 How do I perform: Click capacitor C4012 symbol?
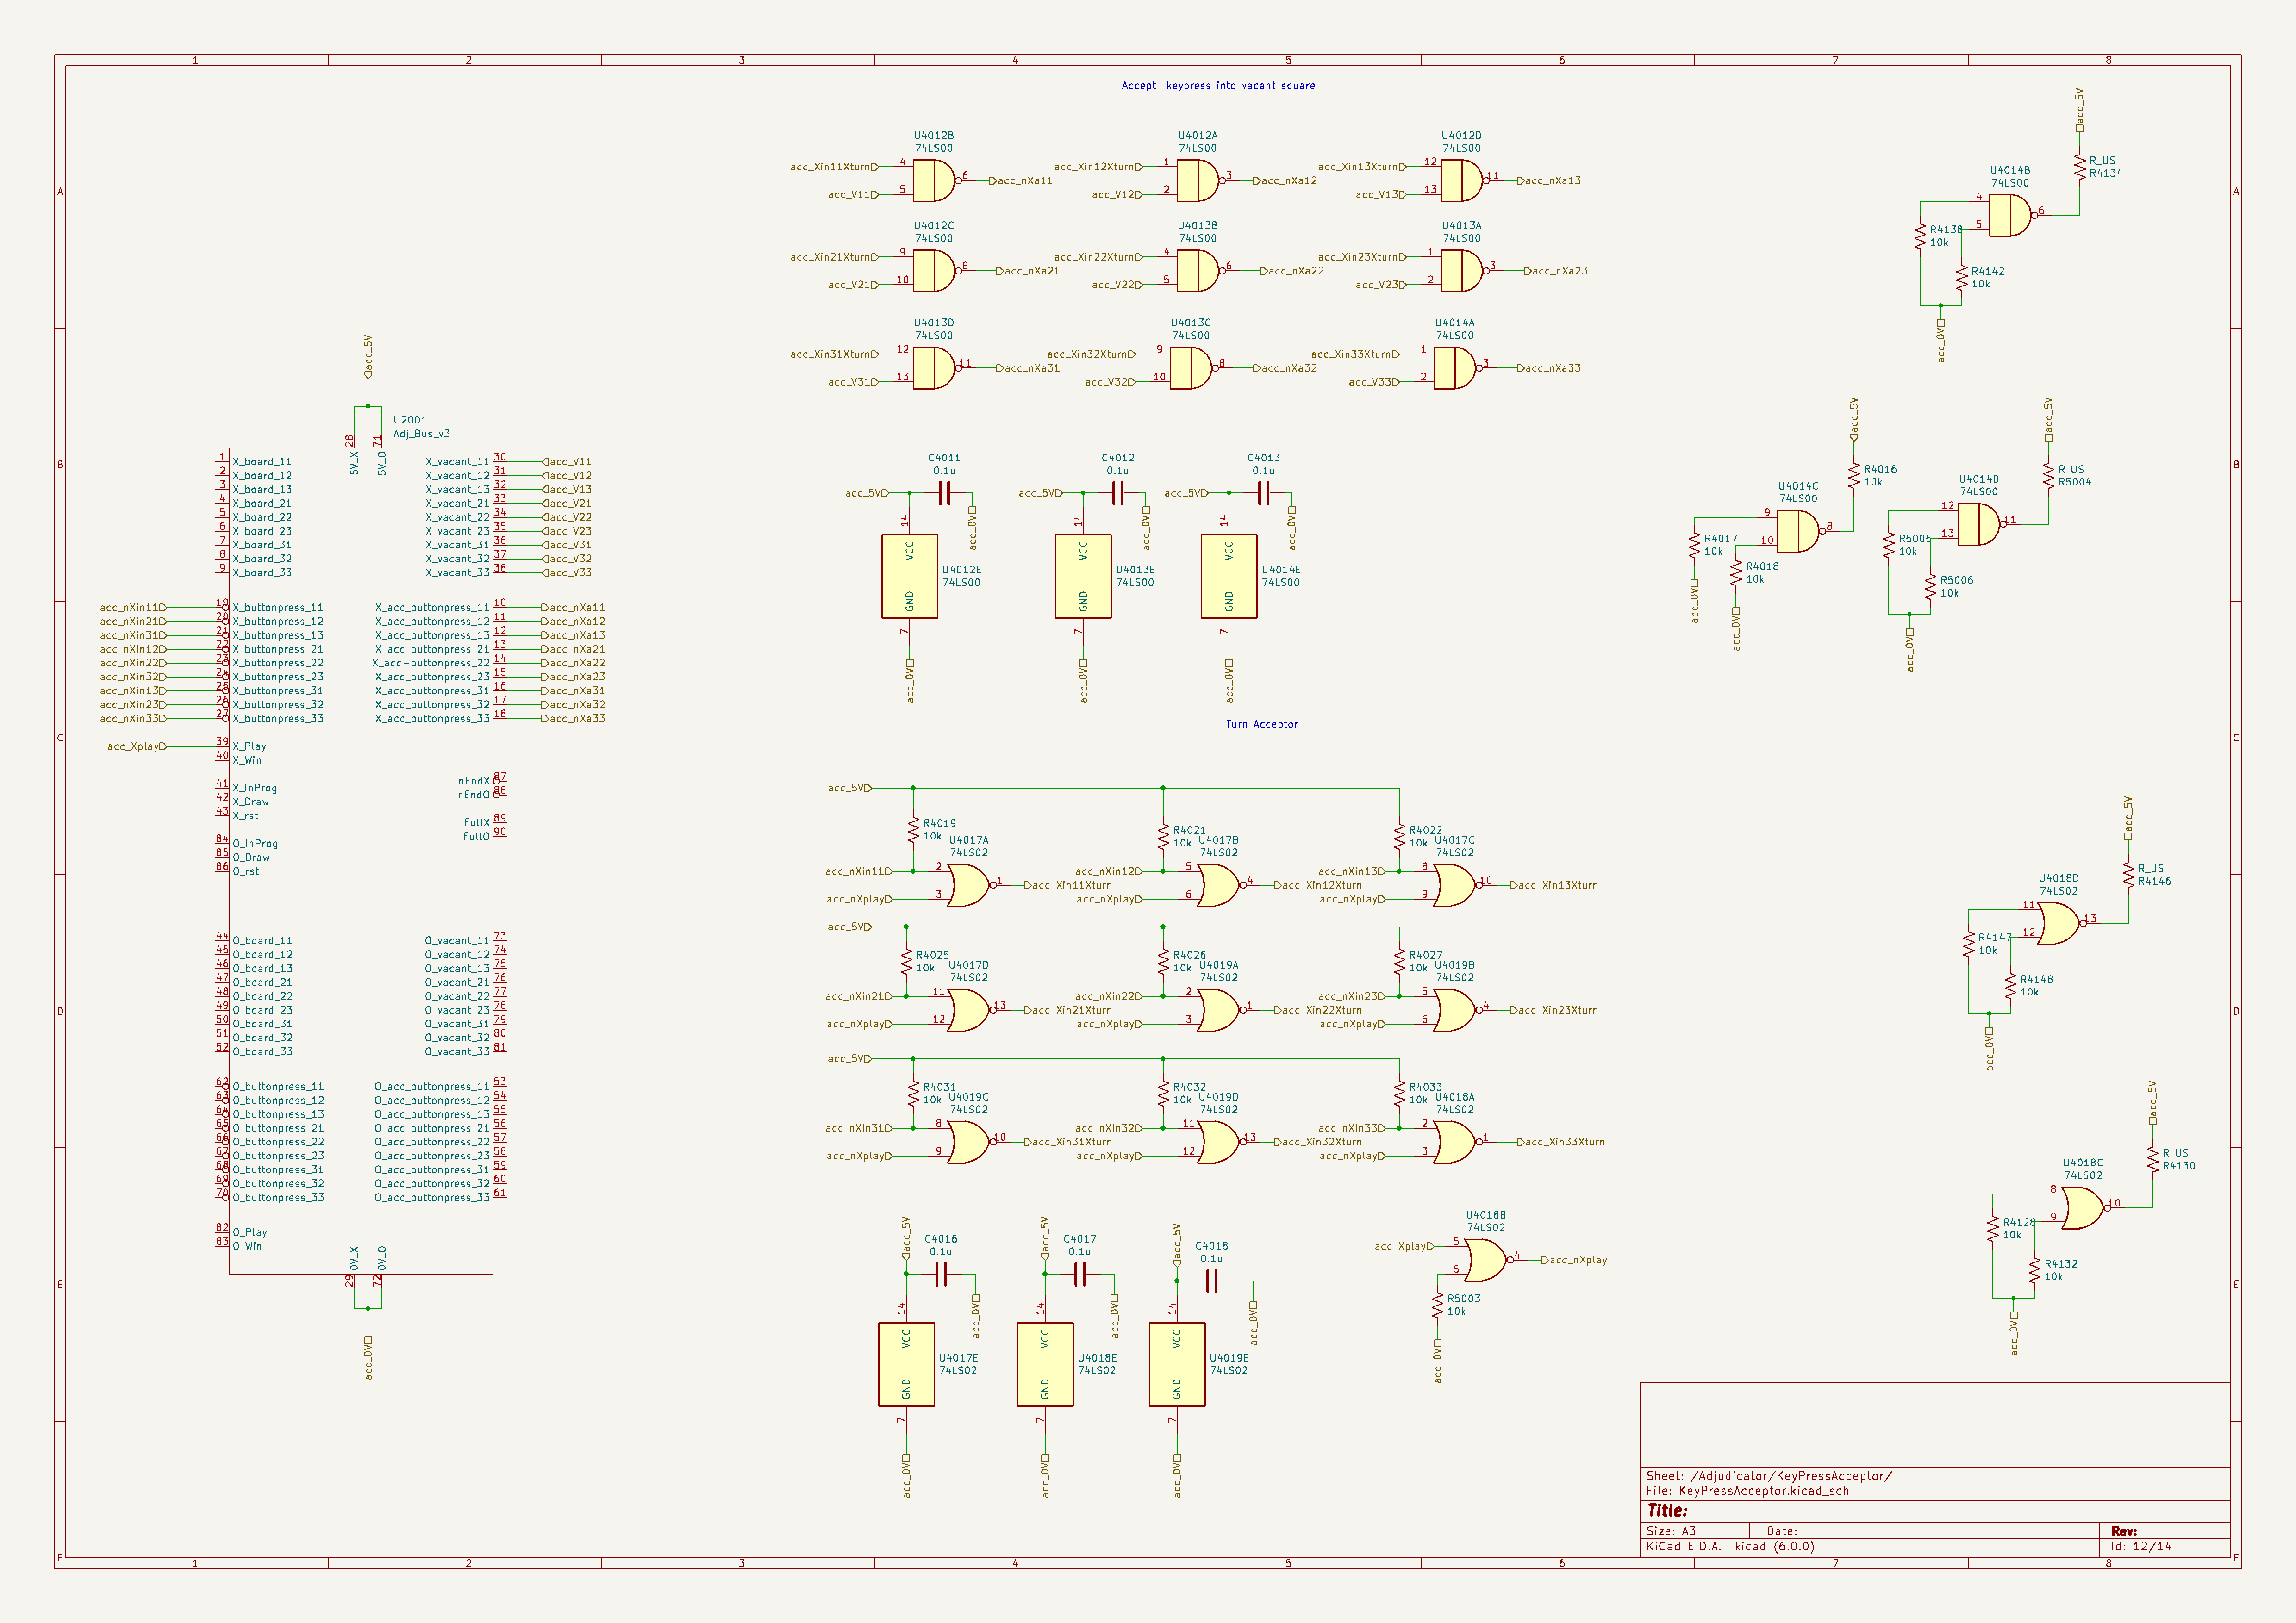(1118, 493)
